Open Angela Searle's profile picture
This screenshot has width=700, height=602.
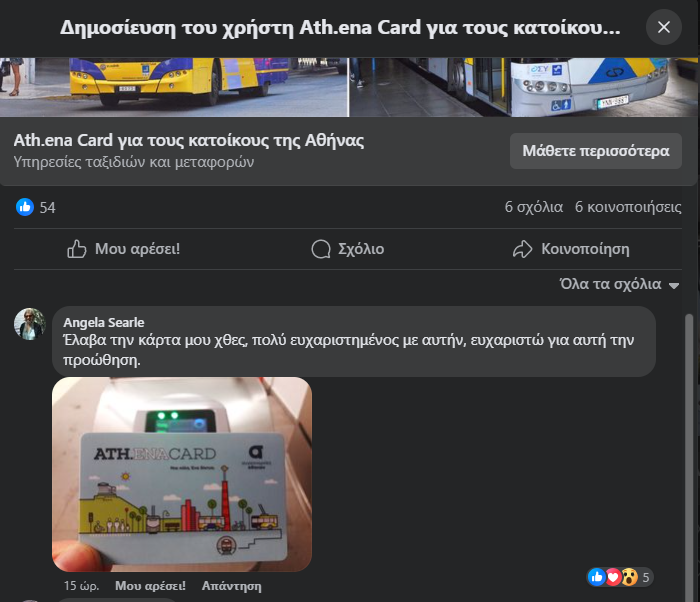pyautogui.click(x=30, y=324)
